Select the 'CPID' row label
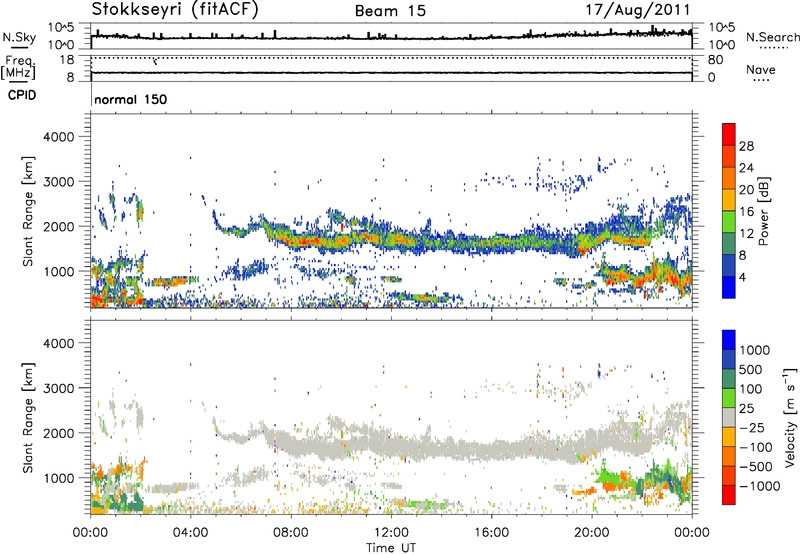Image resolution: width=800 pixels, height=554 pixels. tap(22, 95)
